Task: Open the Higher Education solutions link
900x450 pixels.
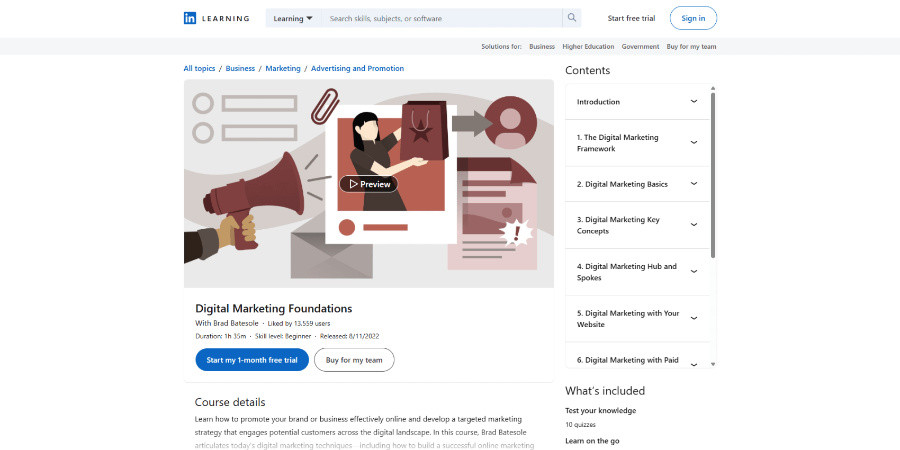Action: 588,46
